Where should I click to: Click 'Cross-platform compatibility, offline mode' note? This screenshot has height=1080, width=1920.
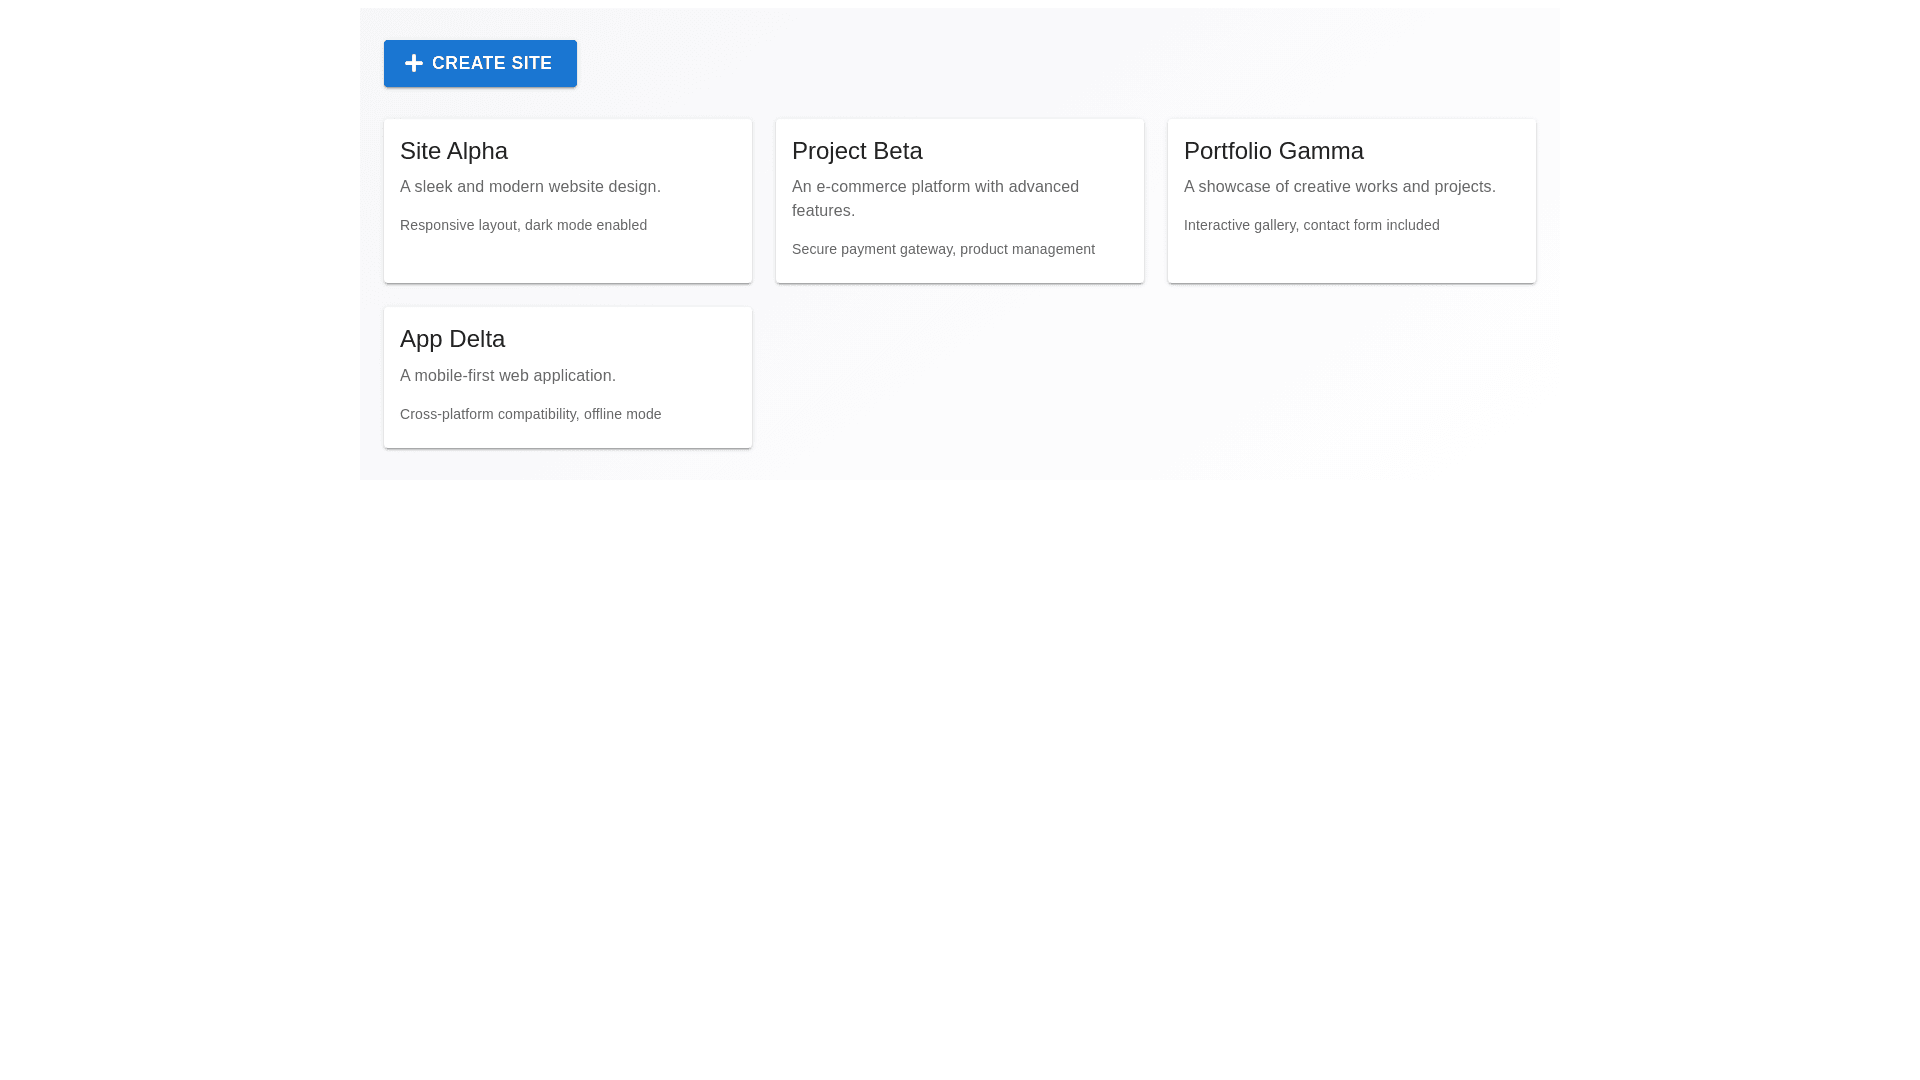[530, 414]
